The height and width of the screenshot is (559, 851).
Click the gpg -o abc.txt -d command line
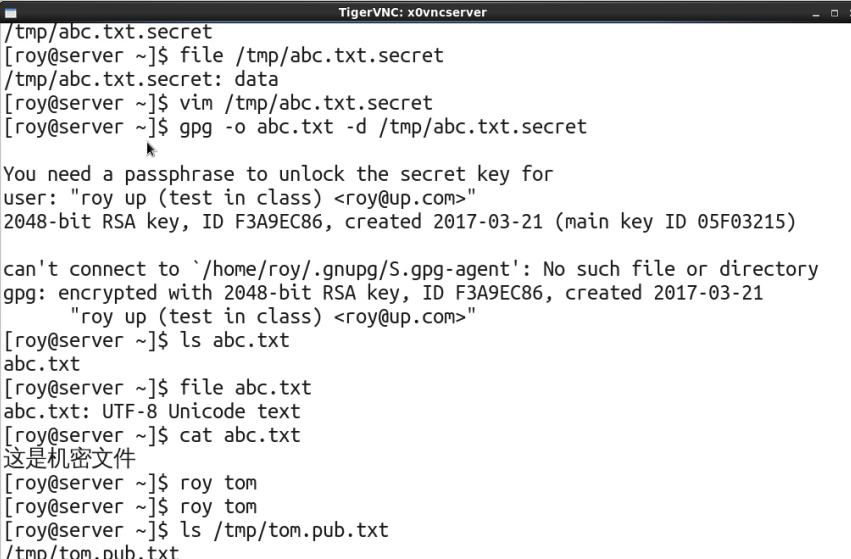[295, 127]
